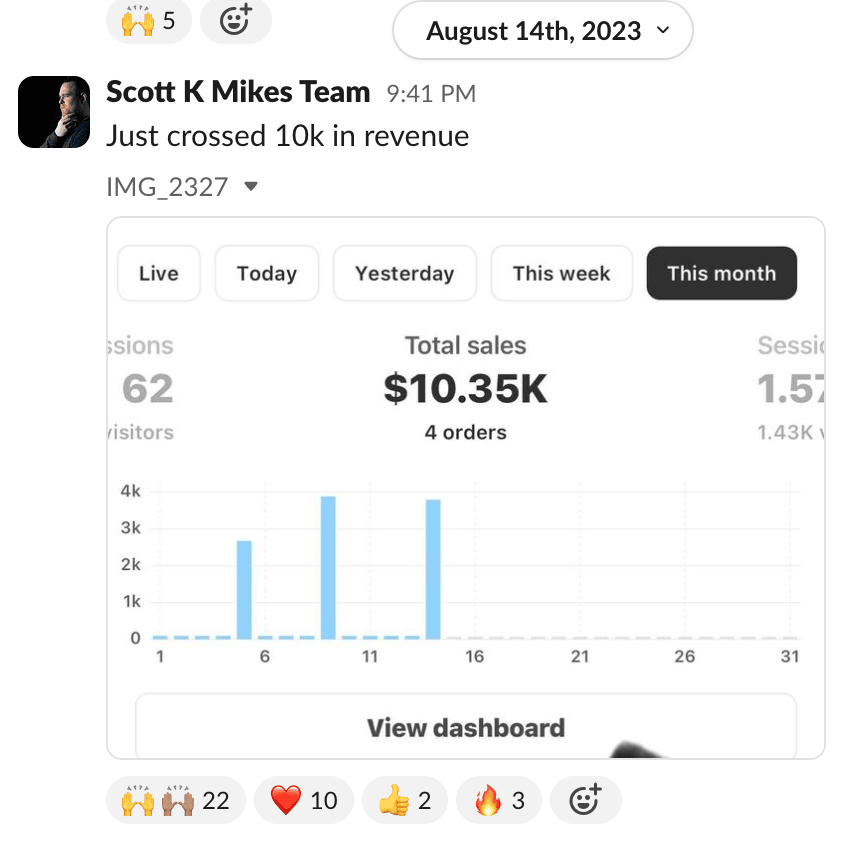This screenshot has width=846, height=850.
Task: Switch to the Yesterday tab
Action: [404, 273]
